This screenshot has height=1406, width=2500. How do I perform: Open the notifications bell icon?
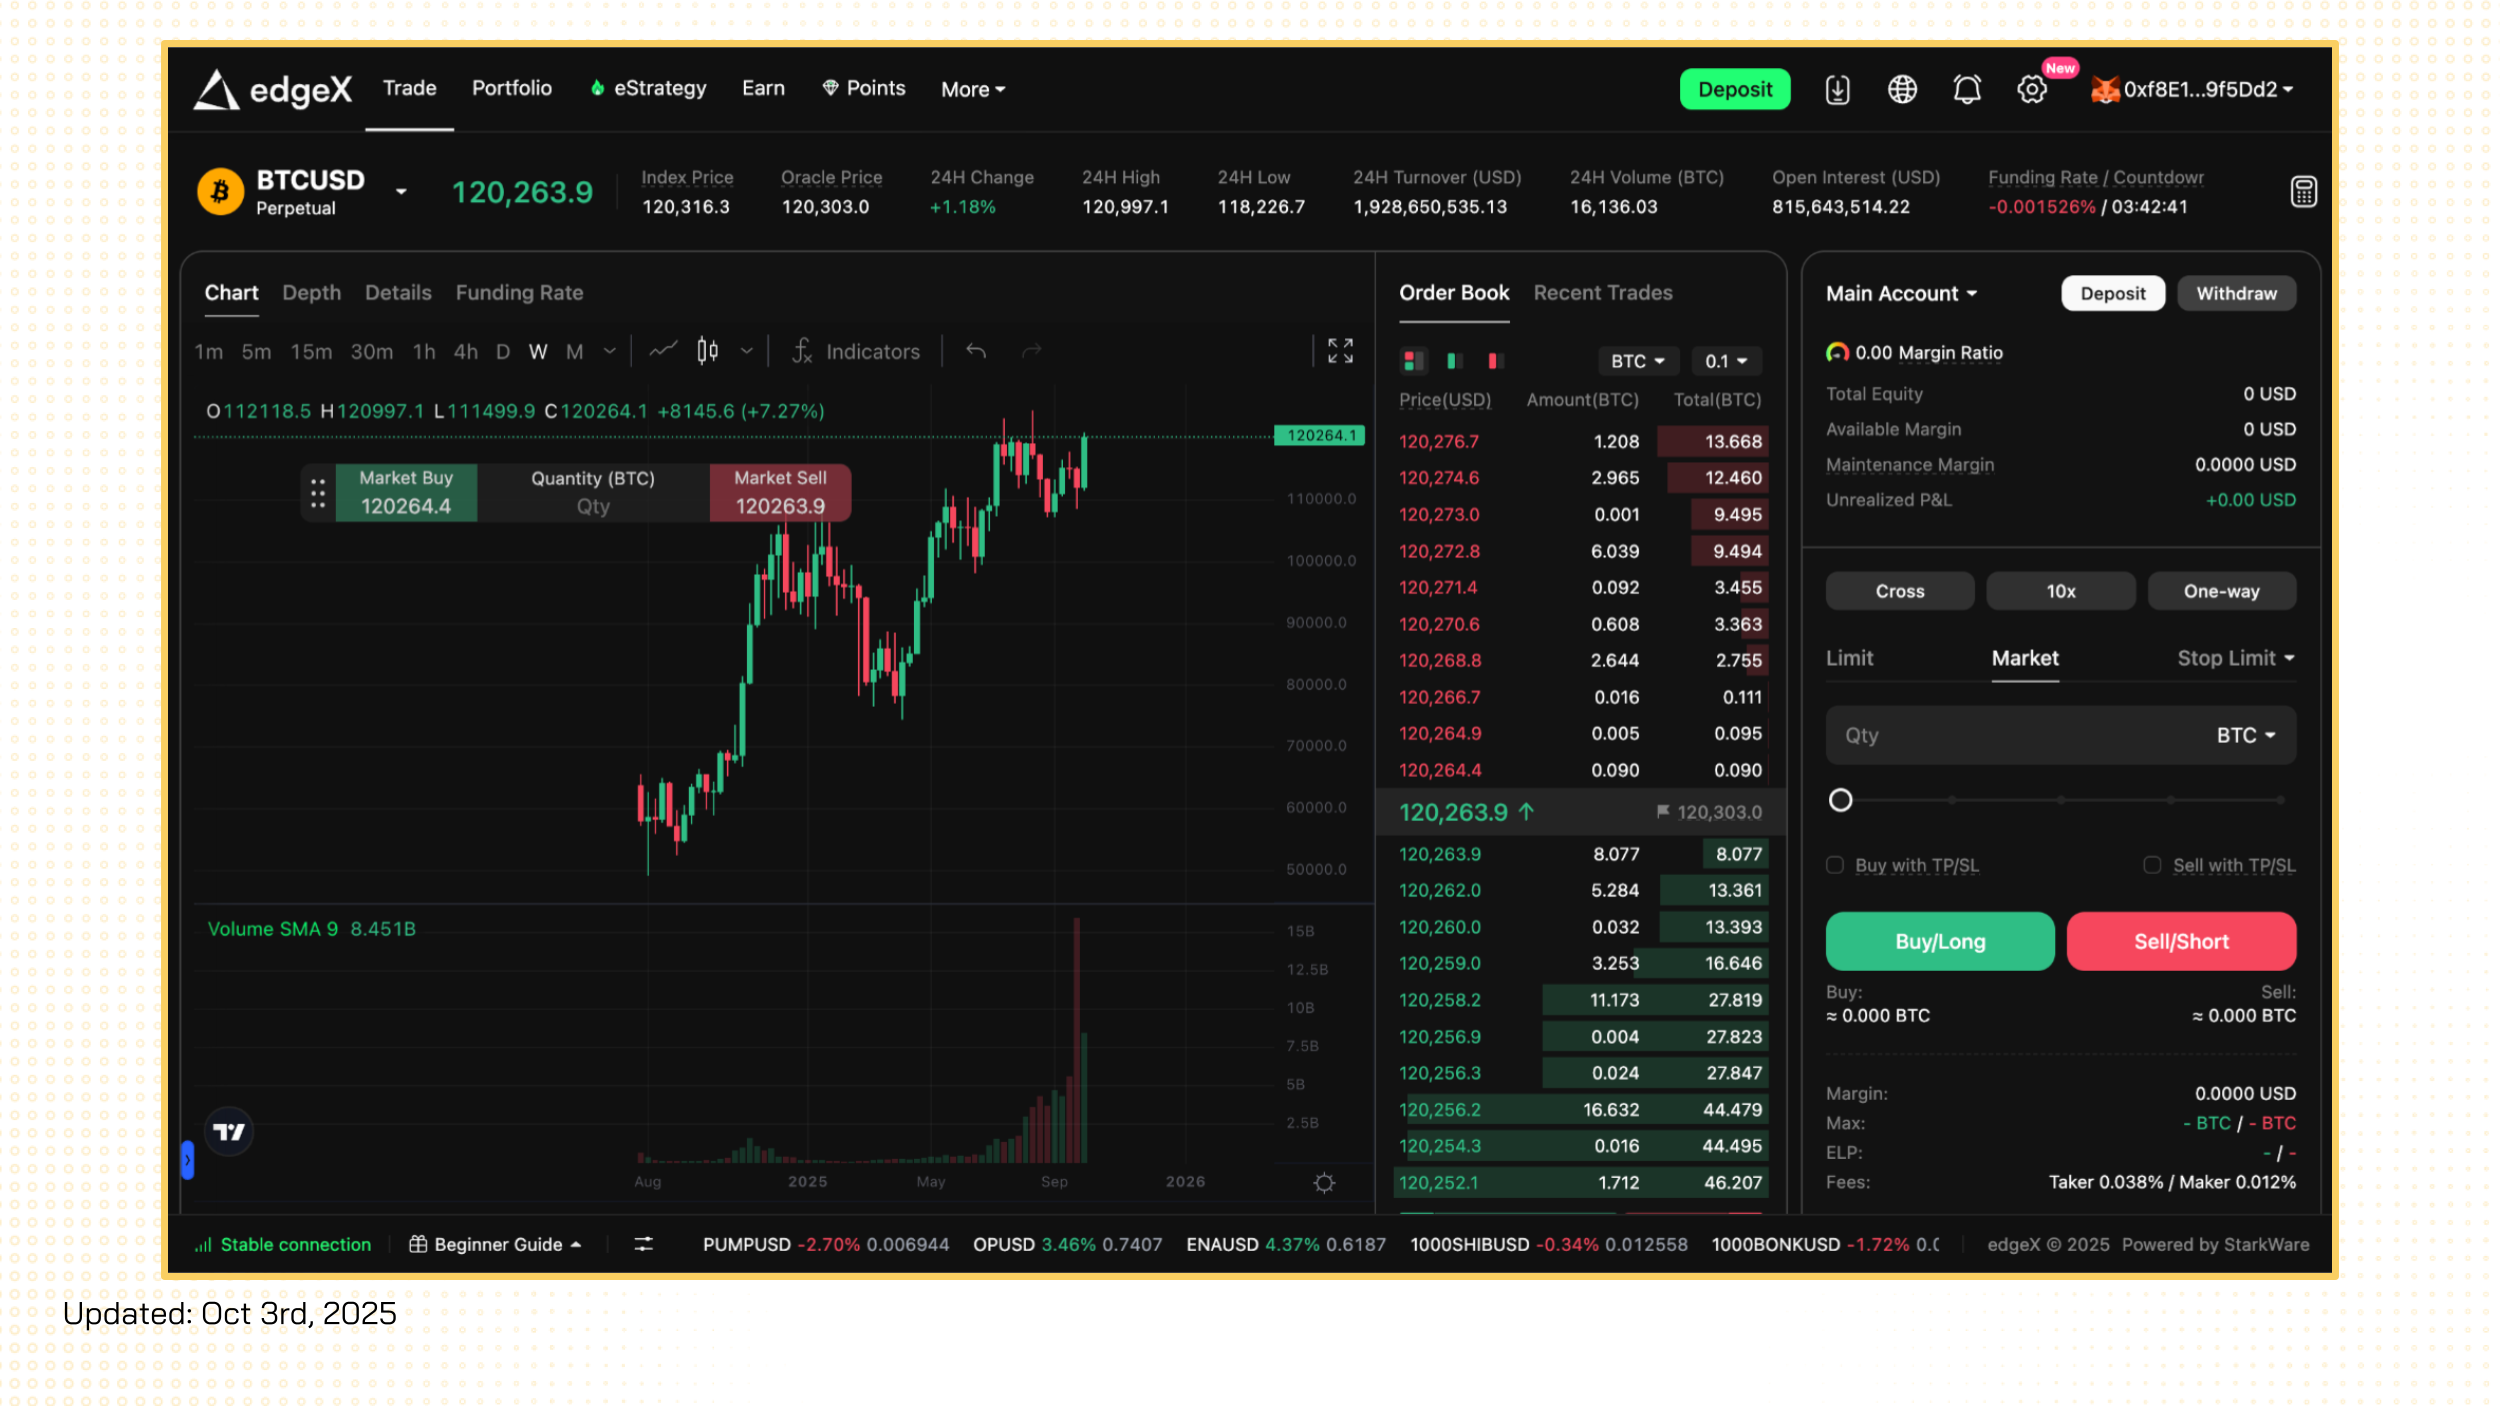pyautogui.click(x=1965, y=89)
